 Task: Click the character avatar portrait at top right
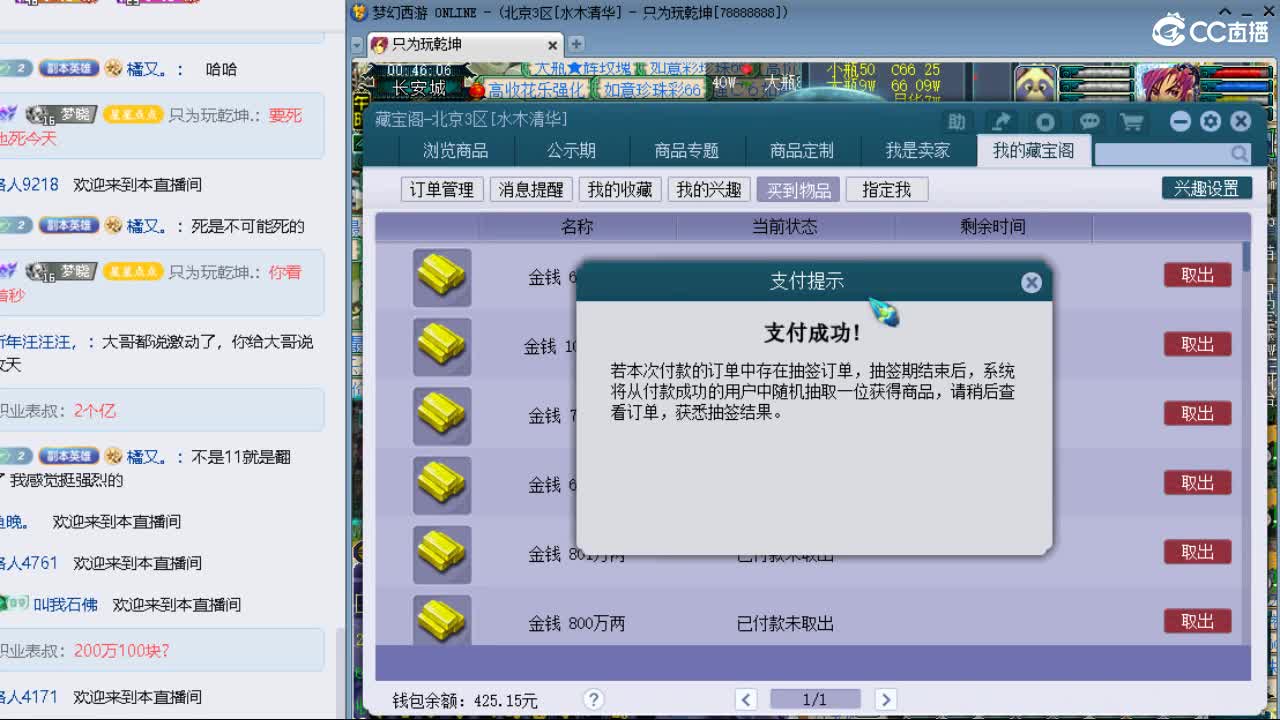(1168, 82)
